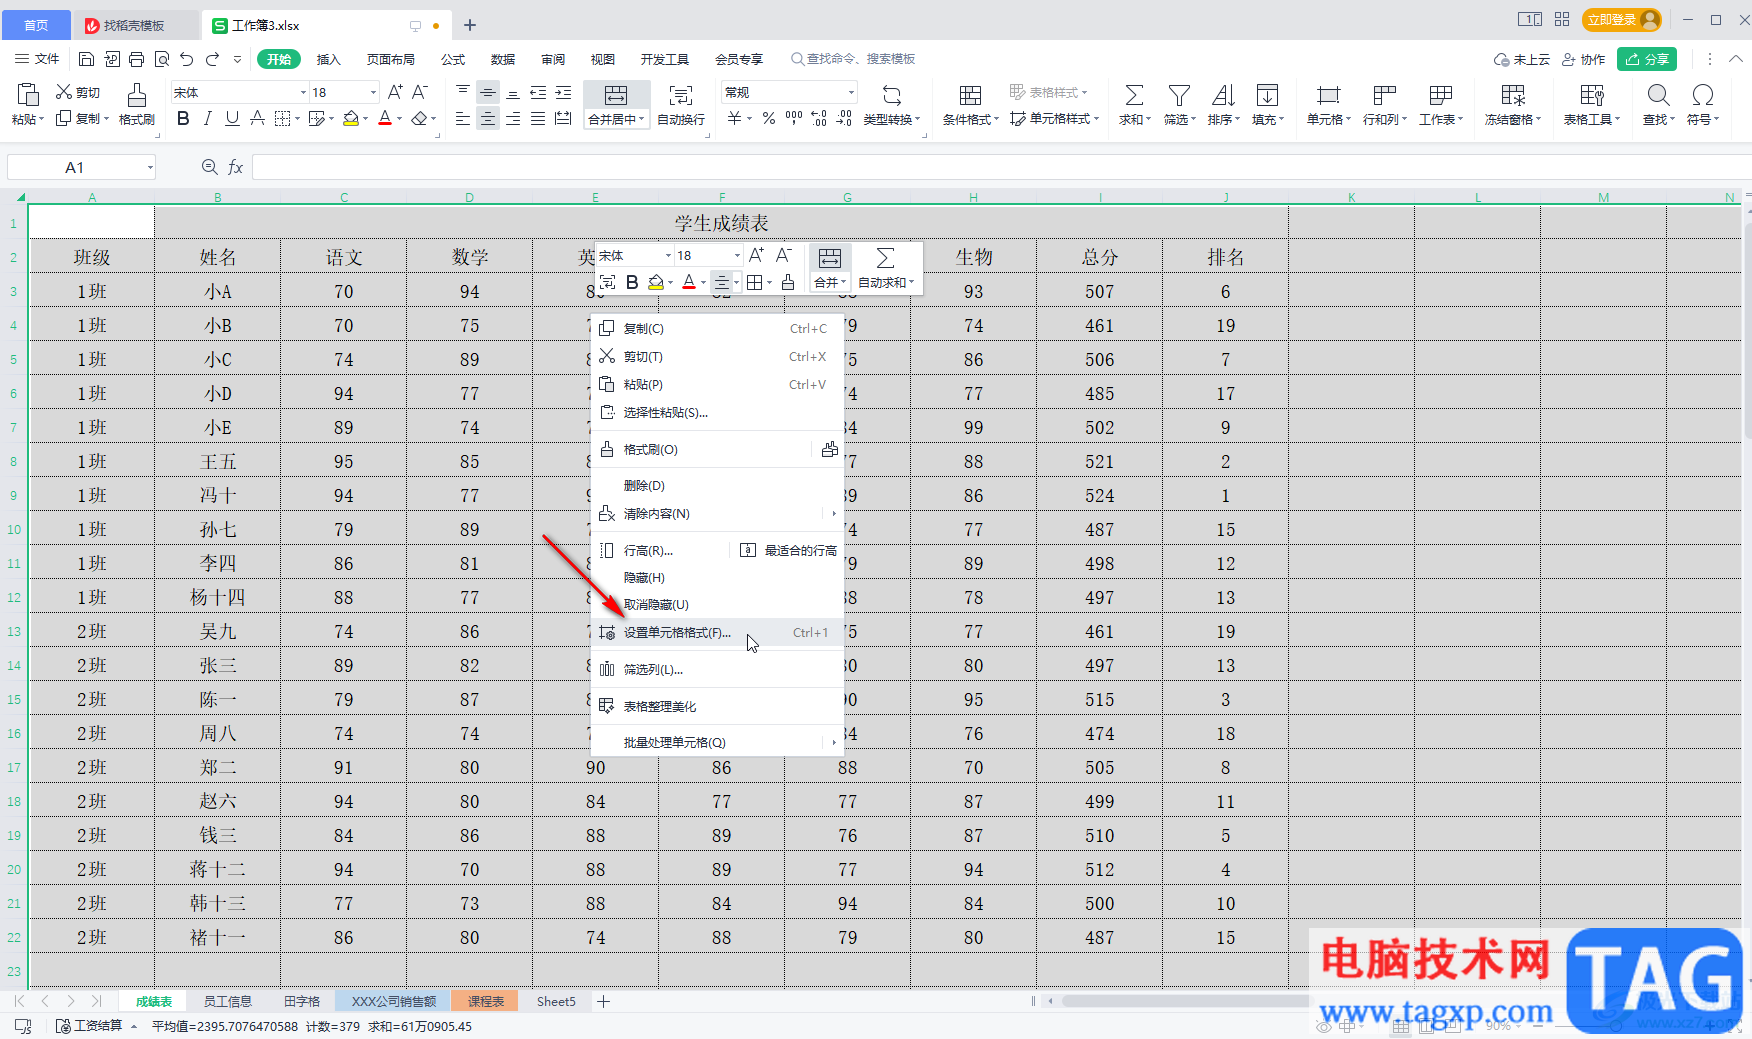Click the Find (查找) magnifier icon

(x=1658, y=95)
